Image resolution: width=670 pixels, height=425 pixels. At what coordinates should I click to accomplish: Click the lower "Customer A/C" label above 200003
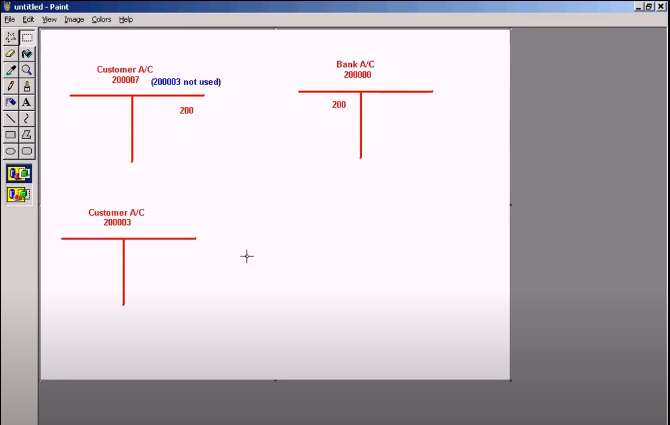click(x=116, y=213)
